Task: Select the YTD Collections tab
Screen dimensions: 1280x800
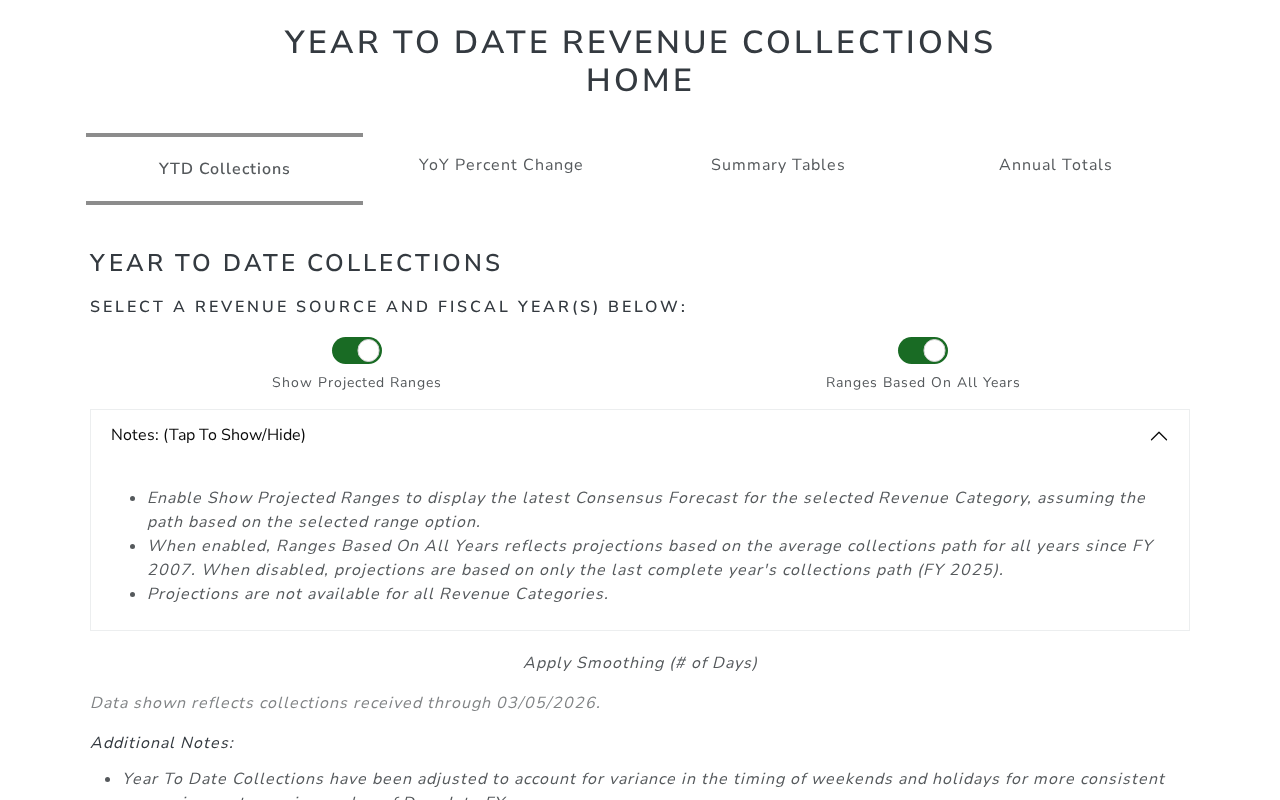Action: (224, 169)
